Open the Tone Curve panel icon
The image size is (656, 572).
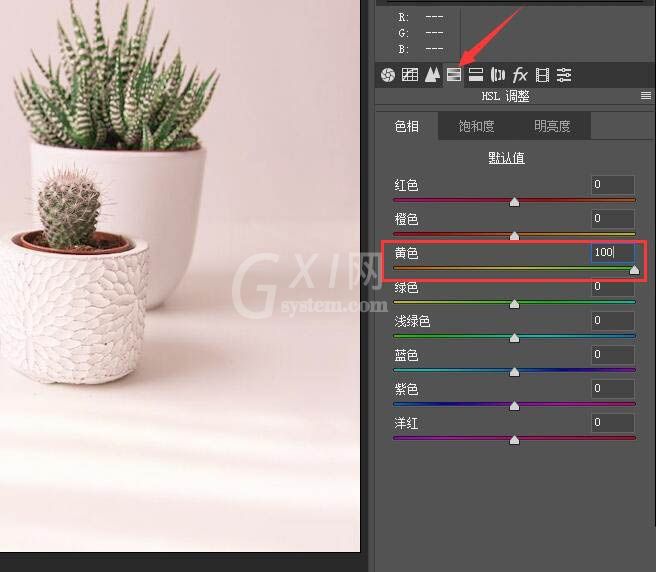coord(410,75)
